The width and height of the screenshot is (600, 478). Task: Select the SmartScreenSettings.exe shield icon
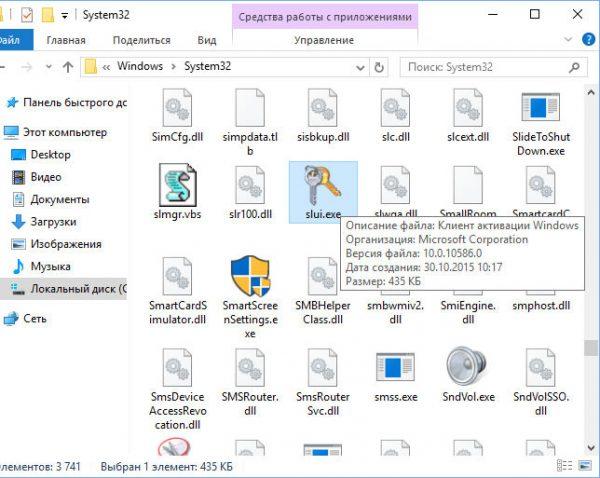250,276
